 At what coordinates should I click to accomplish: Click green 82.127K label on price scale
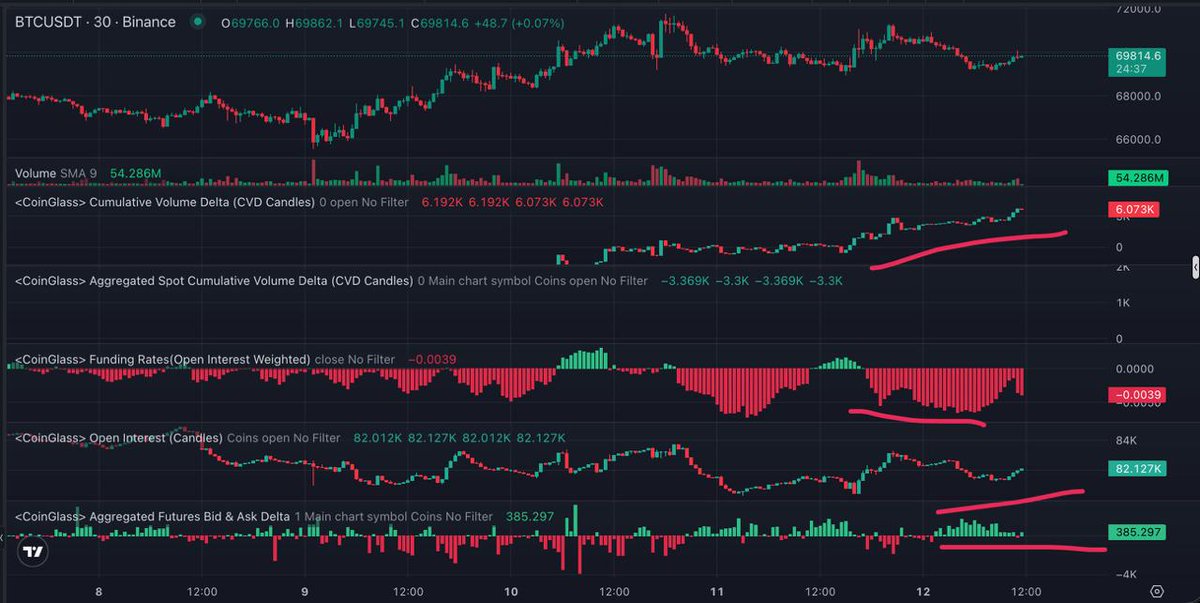click(x=1139, y=468)
